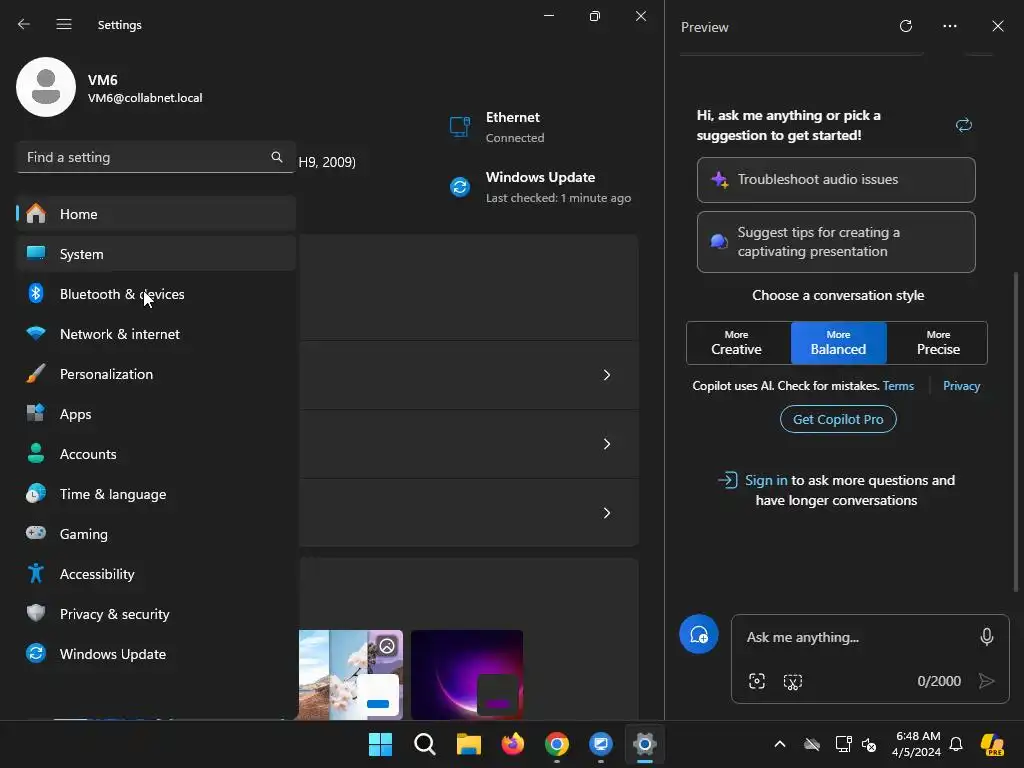Image resolution: width=1024 pixels, height=768 pixels.
Task: Open the clock showing 6:48 AM
Action: coord(917,744)
